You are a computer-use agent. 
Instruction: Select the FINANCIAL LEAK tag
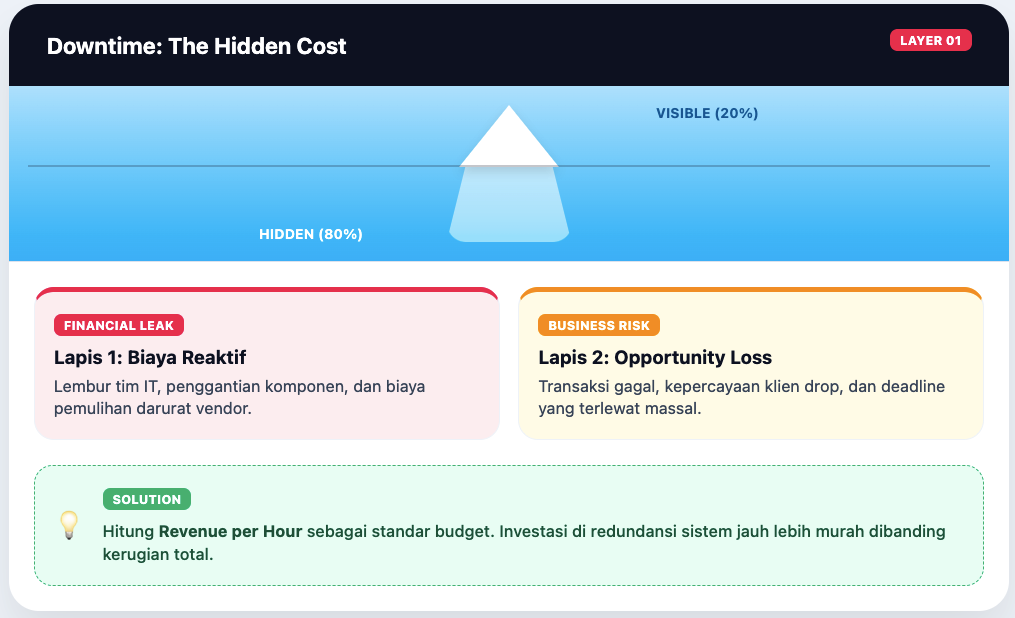click(119, 325)
